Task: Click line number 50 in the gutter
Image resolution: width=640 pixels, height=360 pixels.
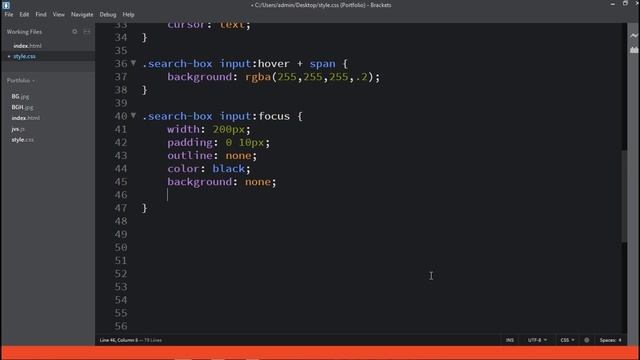Action: (121, 247)
